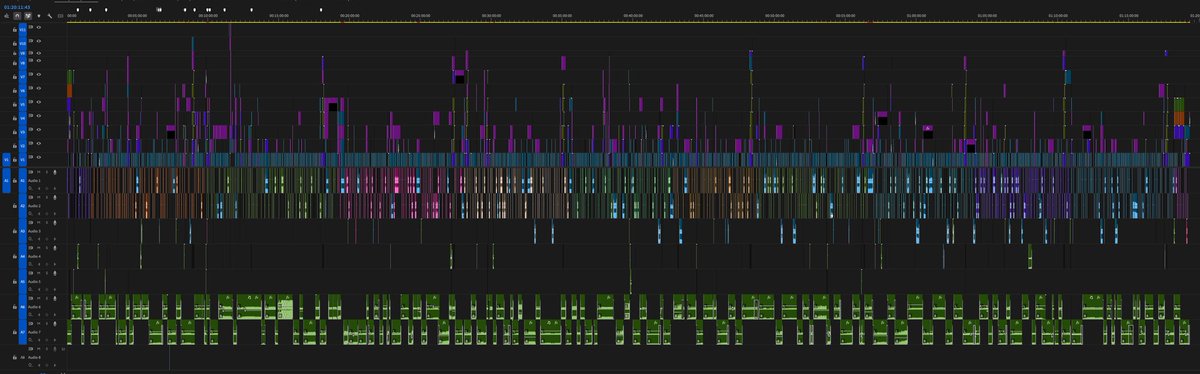Click ruler at 00:20:00:00

click(351, 16)
